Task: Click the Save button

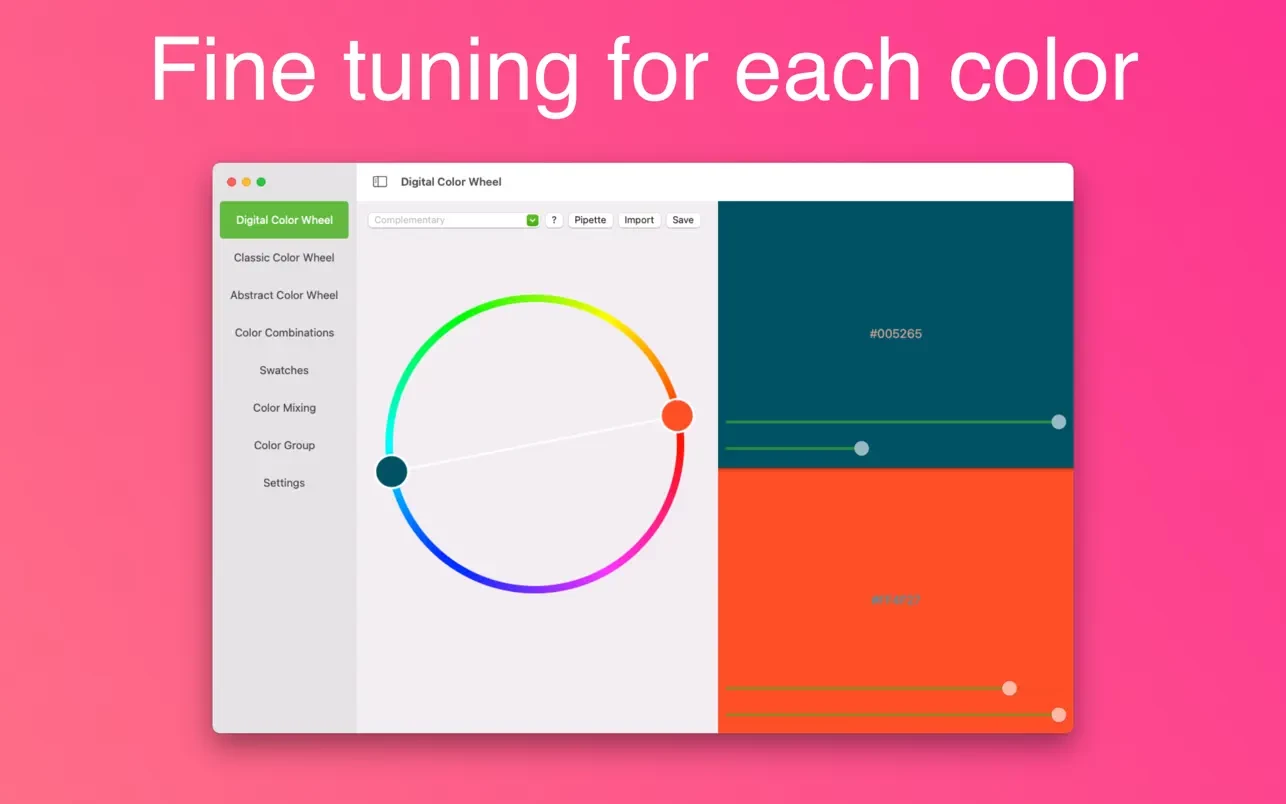Action: click(683, 219)
